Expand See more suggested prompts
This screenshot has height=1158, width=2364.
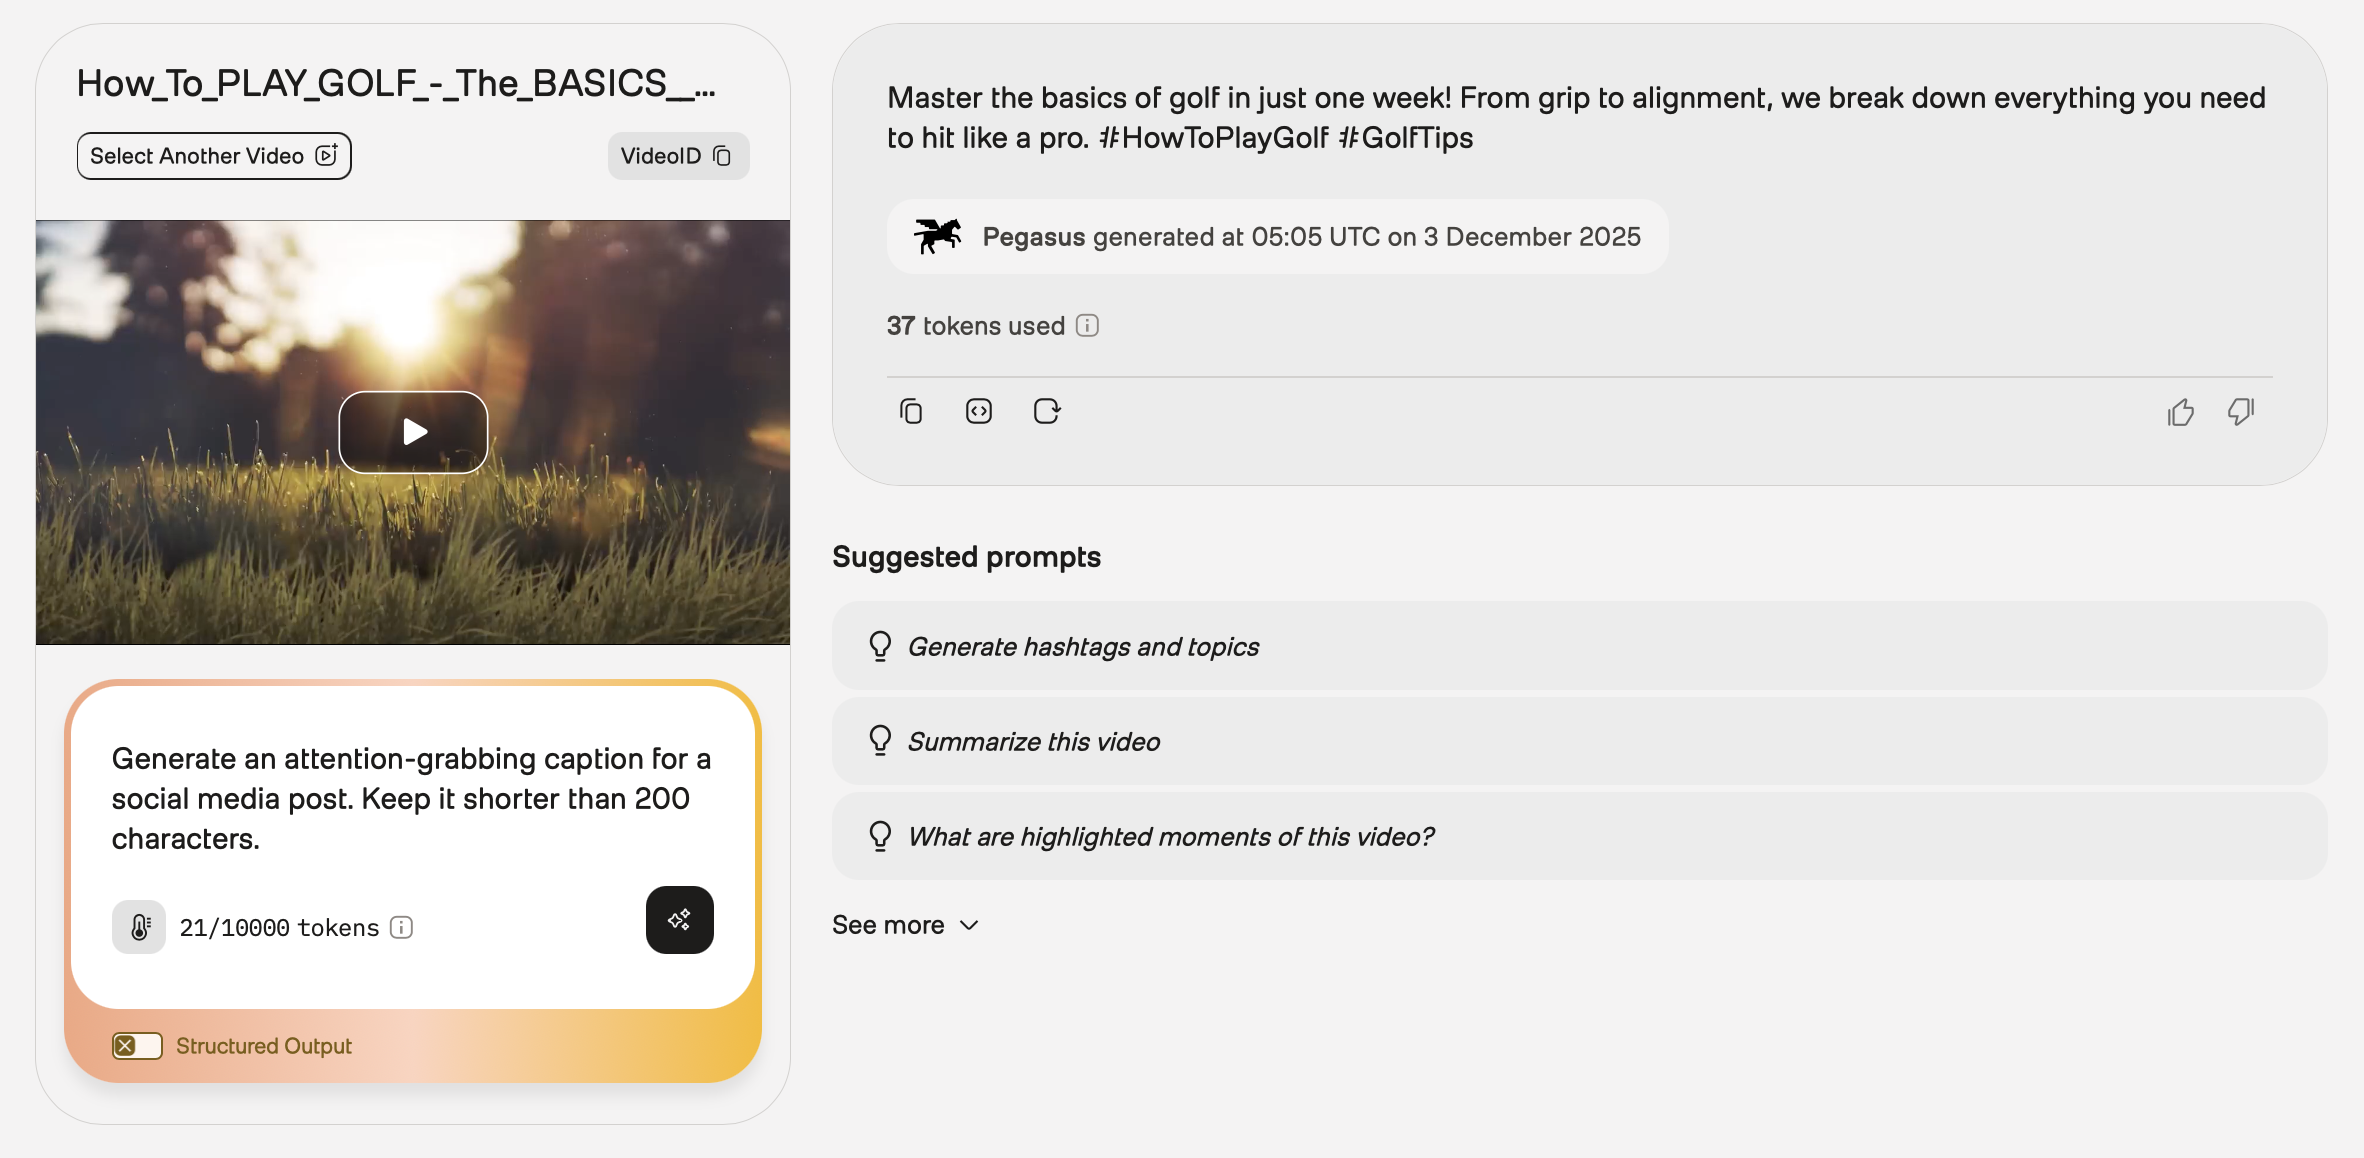pyautogui.click(x=905, y=925)
